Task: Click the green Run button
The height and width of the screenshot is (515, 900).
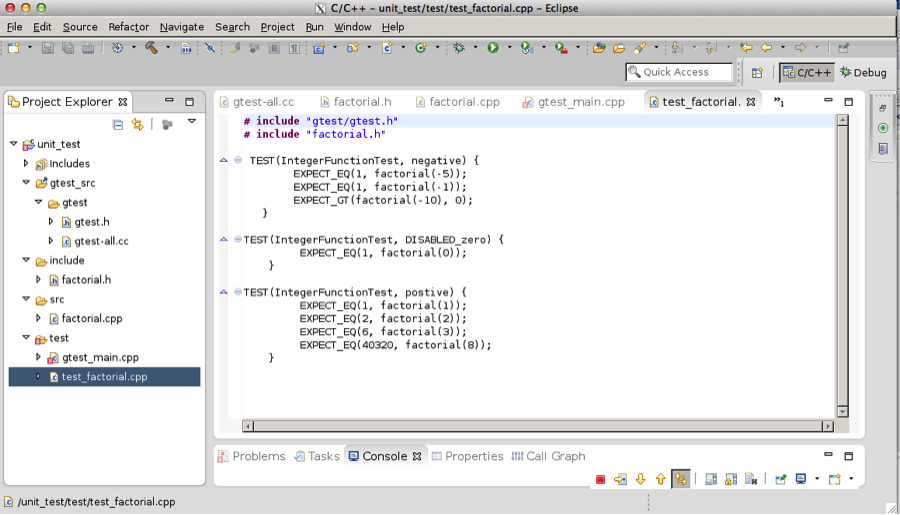Action: tap(492, 48)
